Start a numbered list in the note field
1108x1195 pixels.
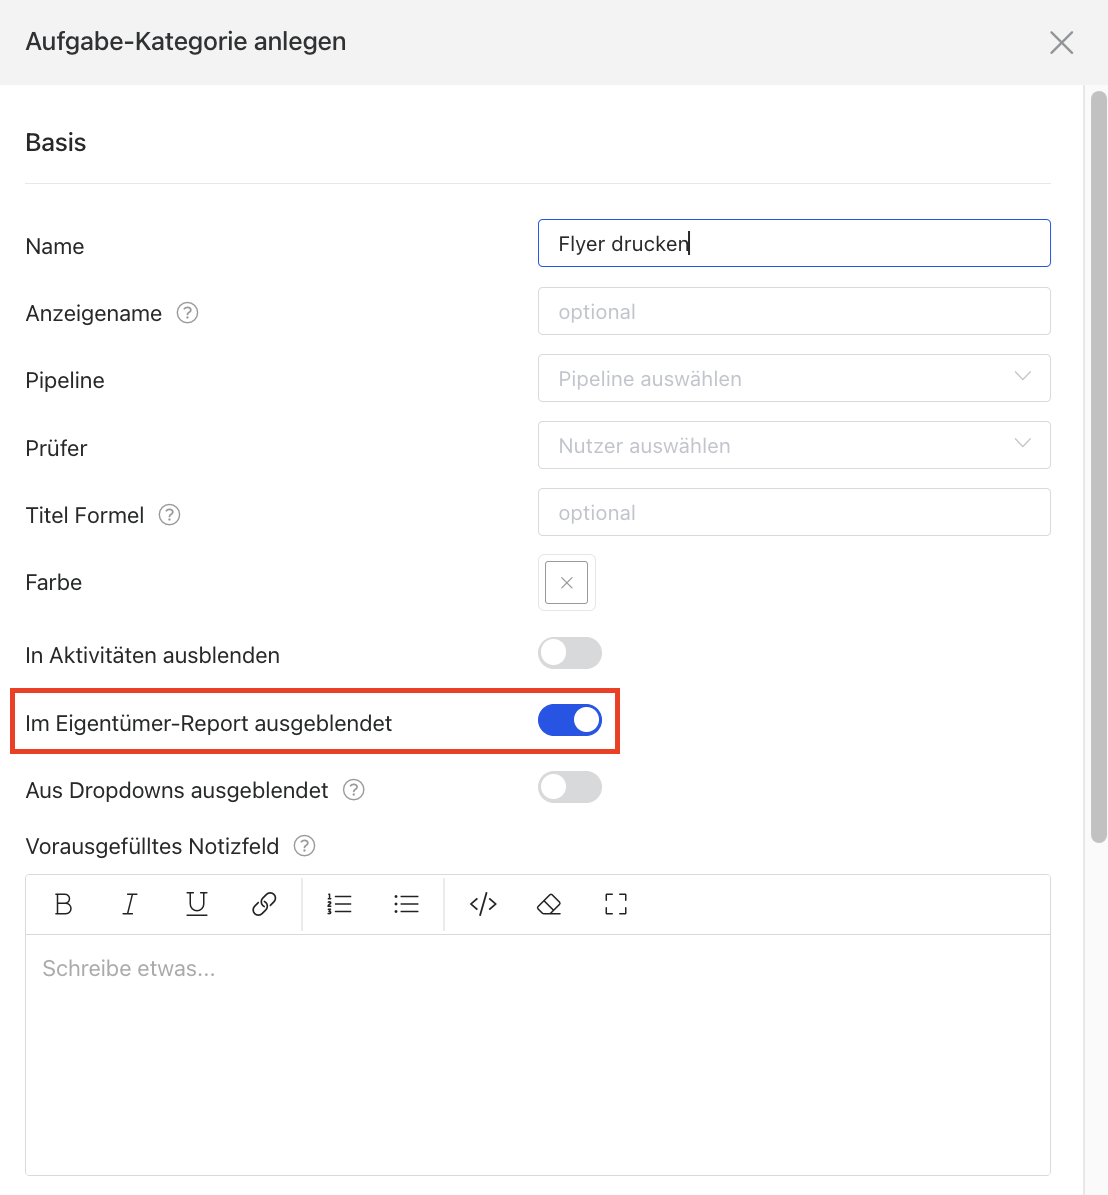click(x=339, y=904)
